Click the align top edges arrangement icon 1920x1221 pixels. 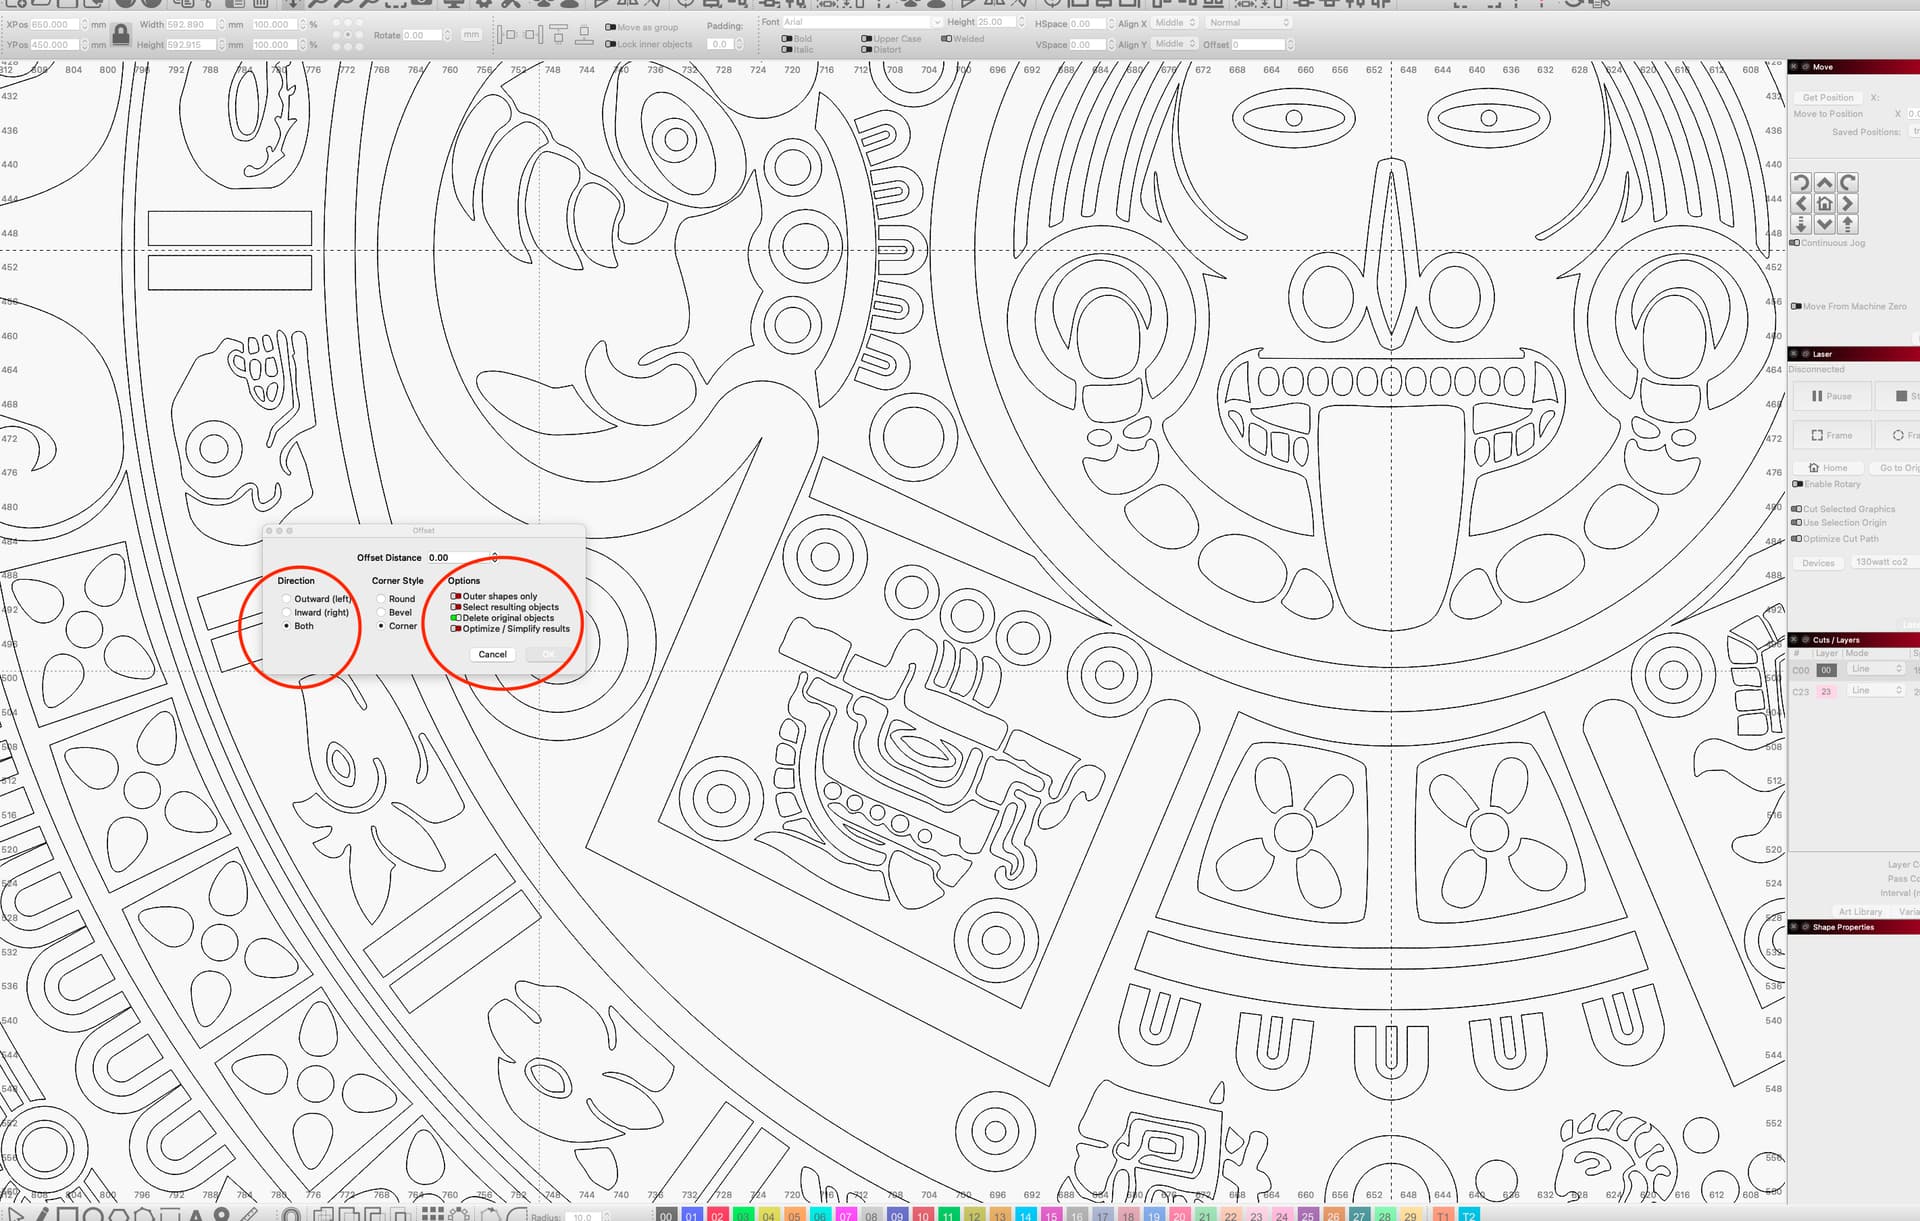click(558, 36)
